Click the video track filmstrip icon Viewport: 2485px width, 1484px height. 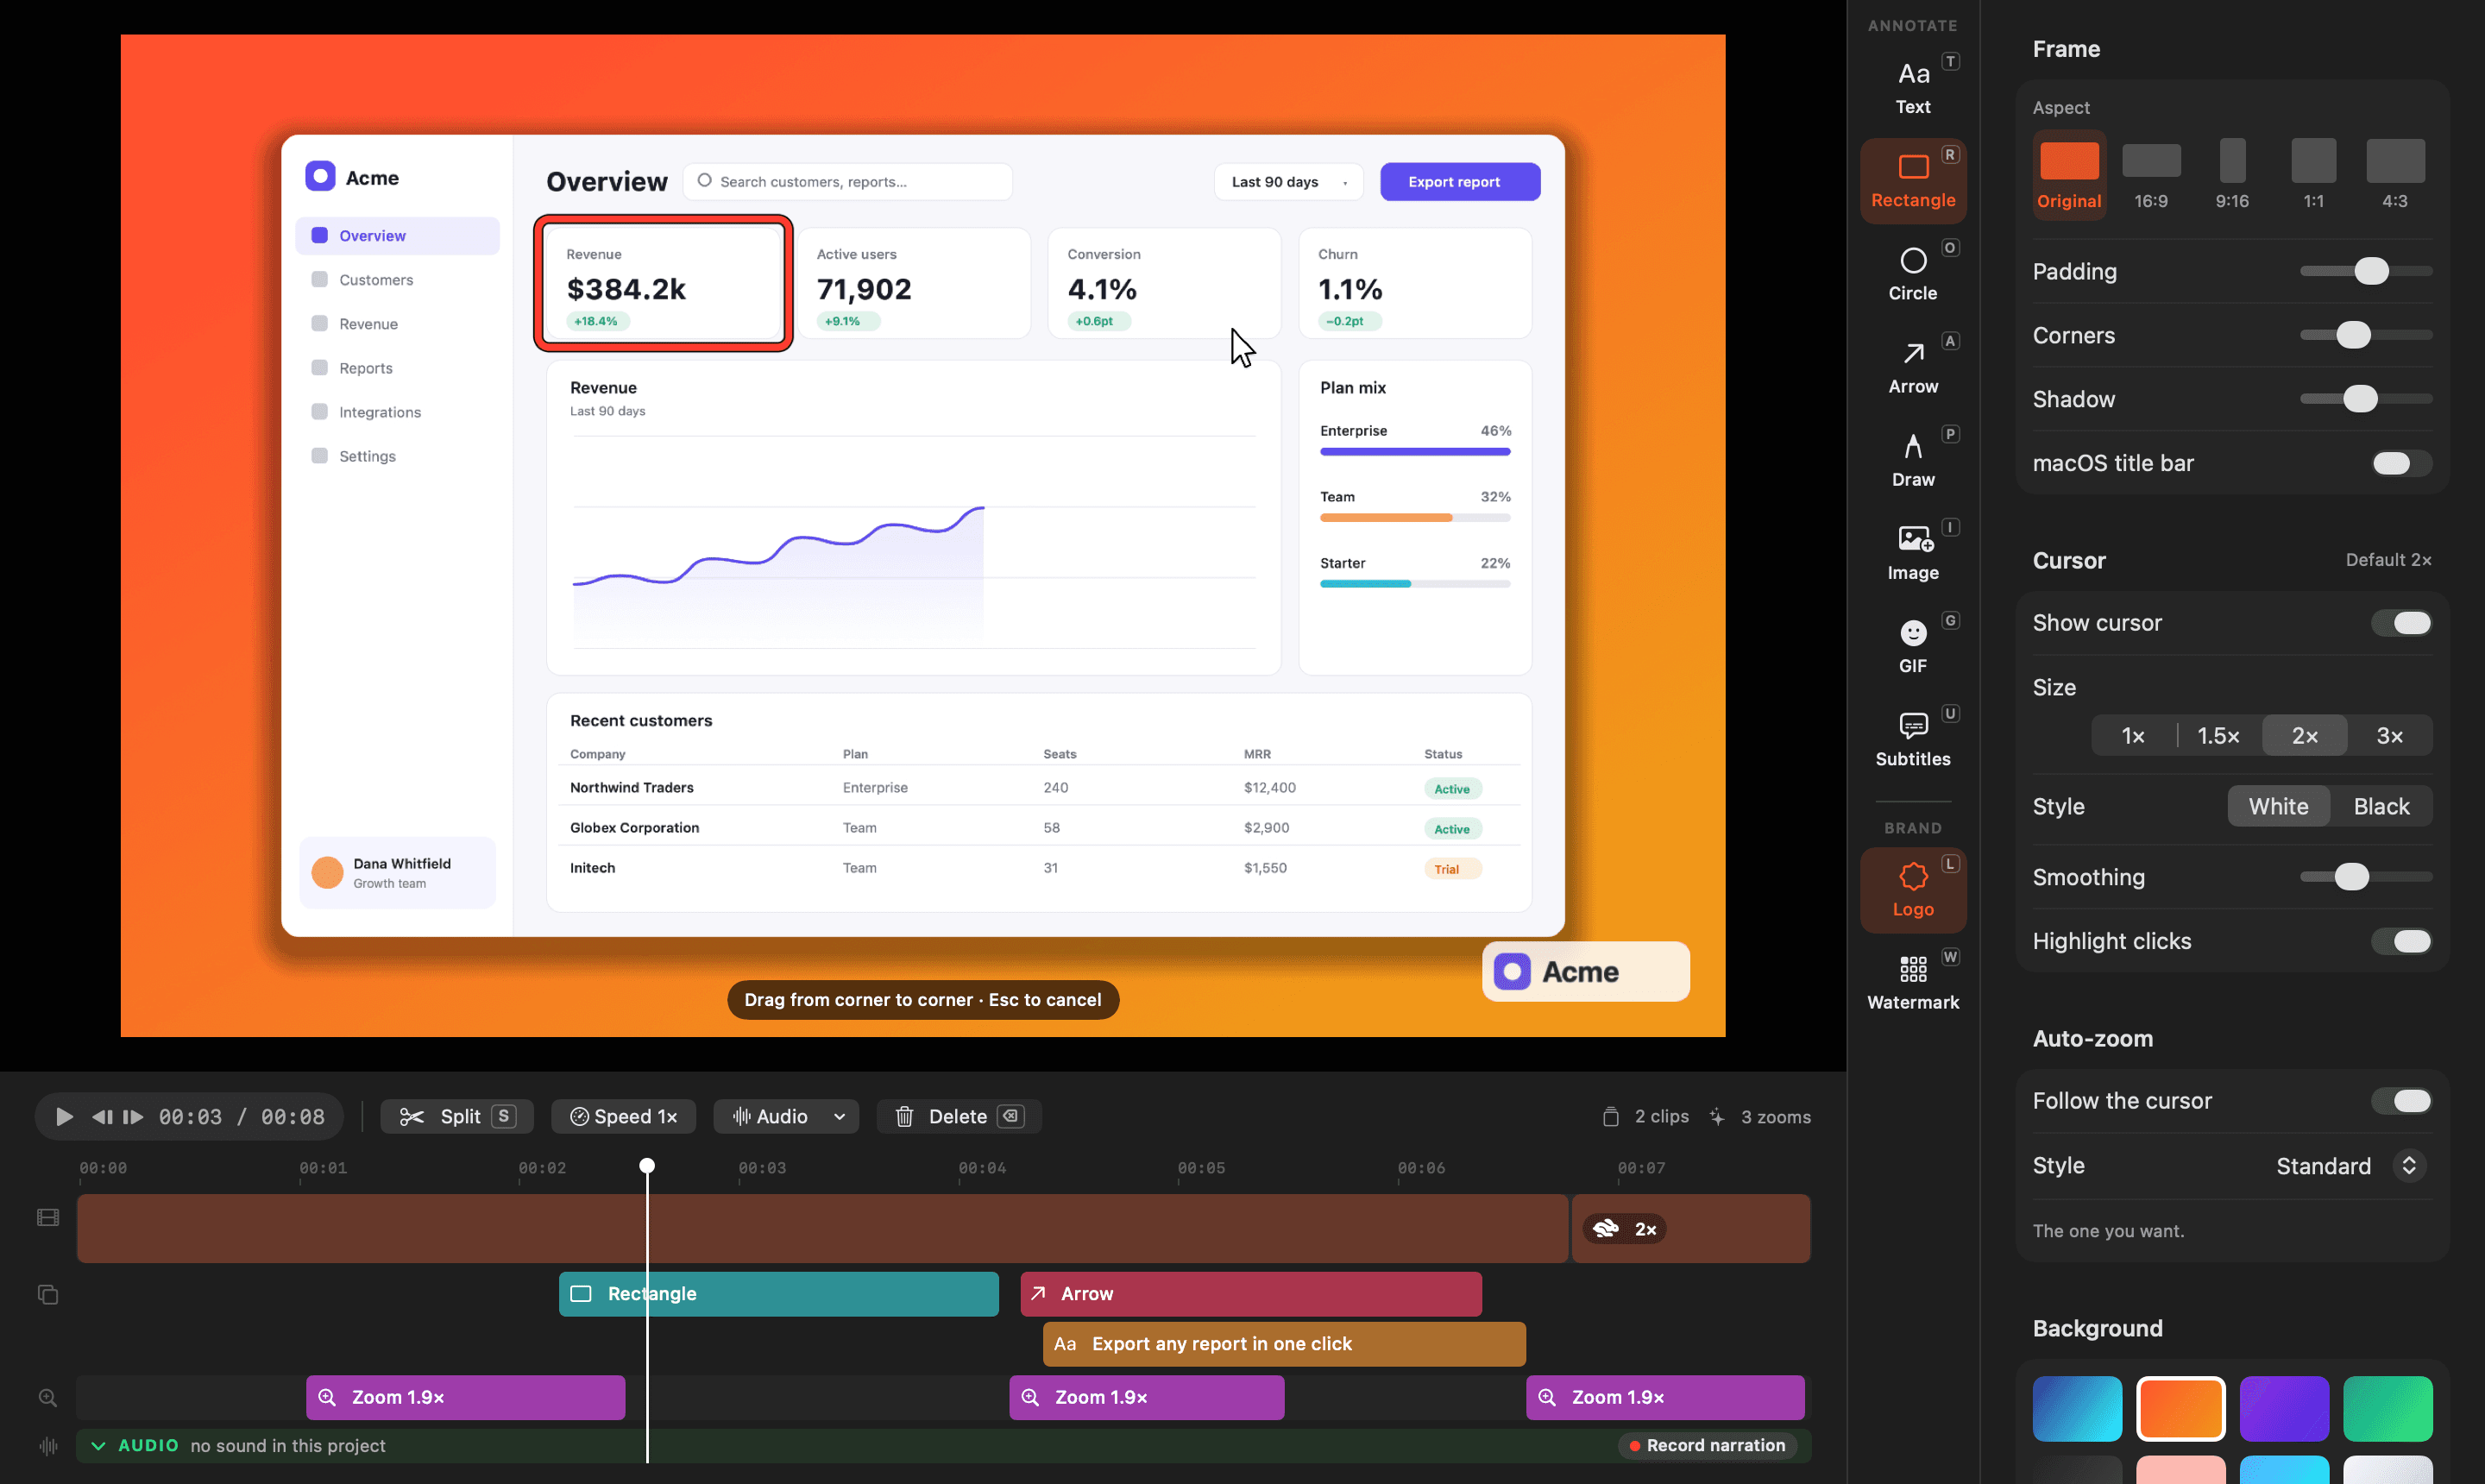coord(48,1217)
